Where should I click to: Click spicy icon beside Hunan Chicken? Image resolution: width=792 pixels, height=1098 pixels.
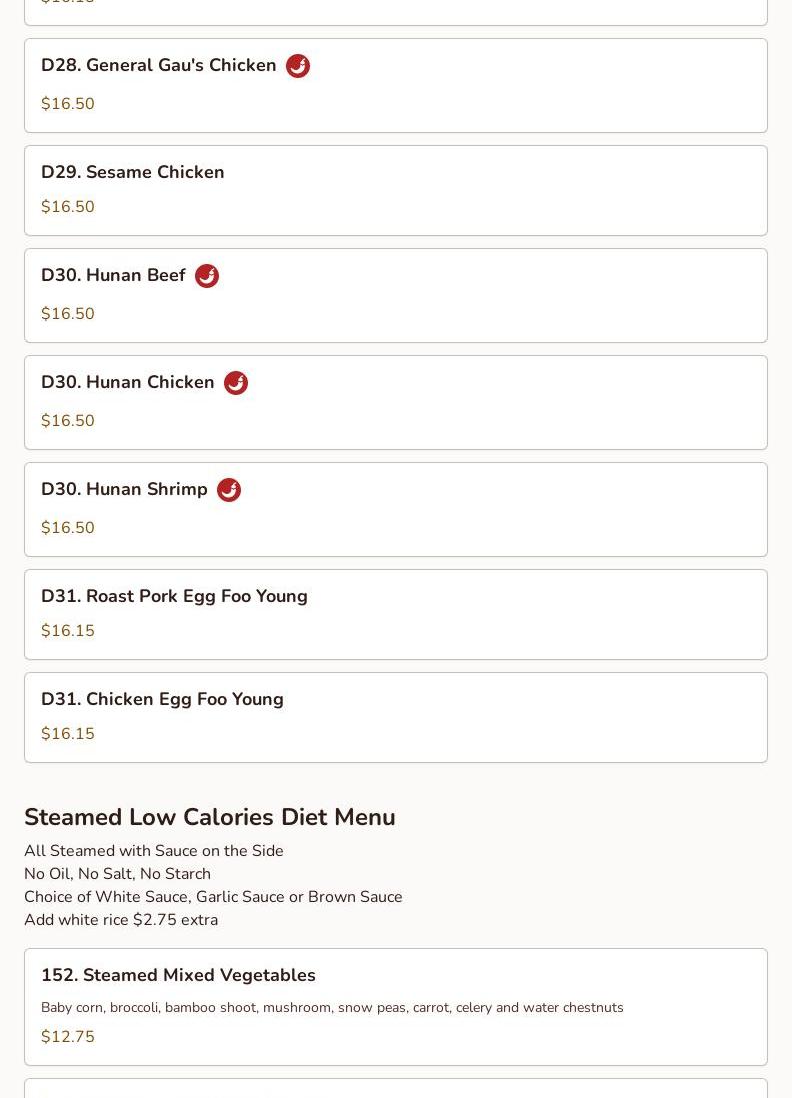[235, 383]
